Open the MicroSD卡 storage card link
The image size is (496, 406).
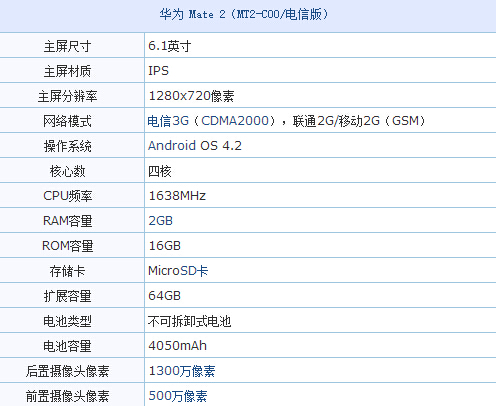[178, 271]
